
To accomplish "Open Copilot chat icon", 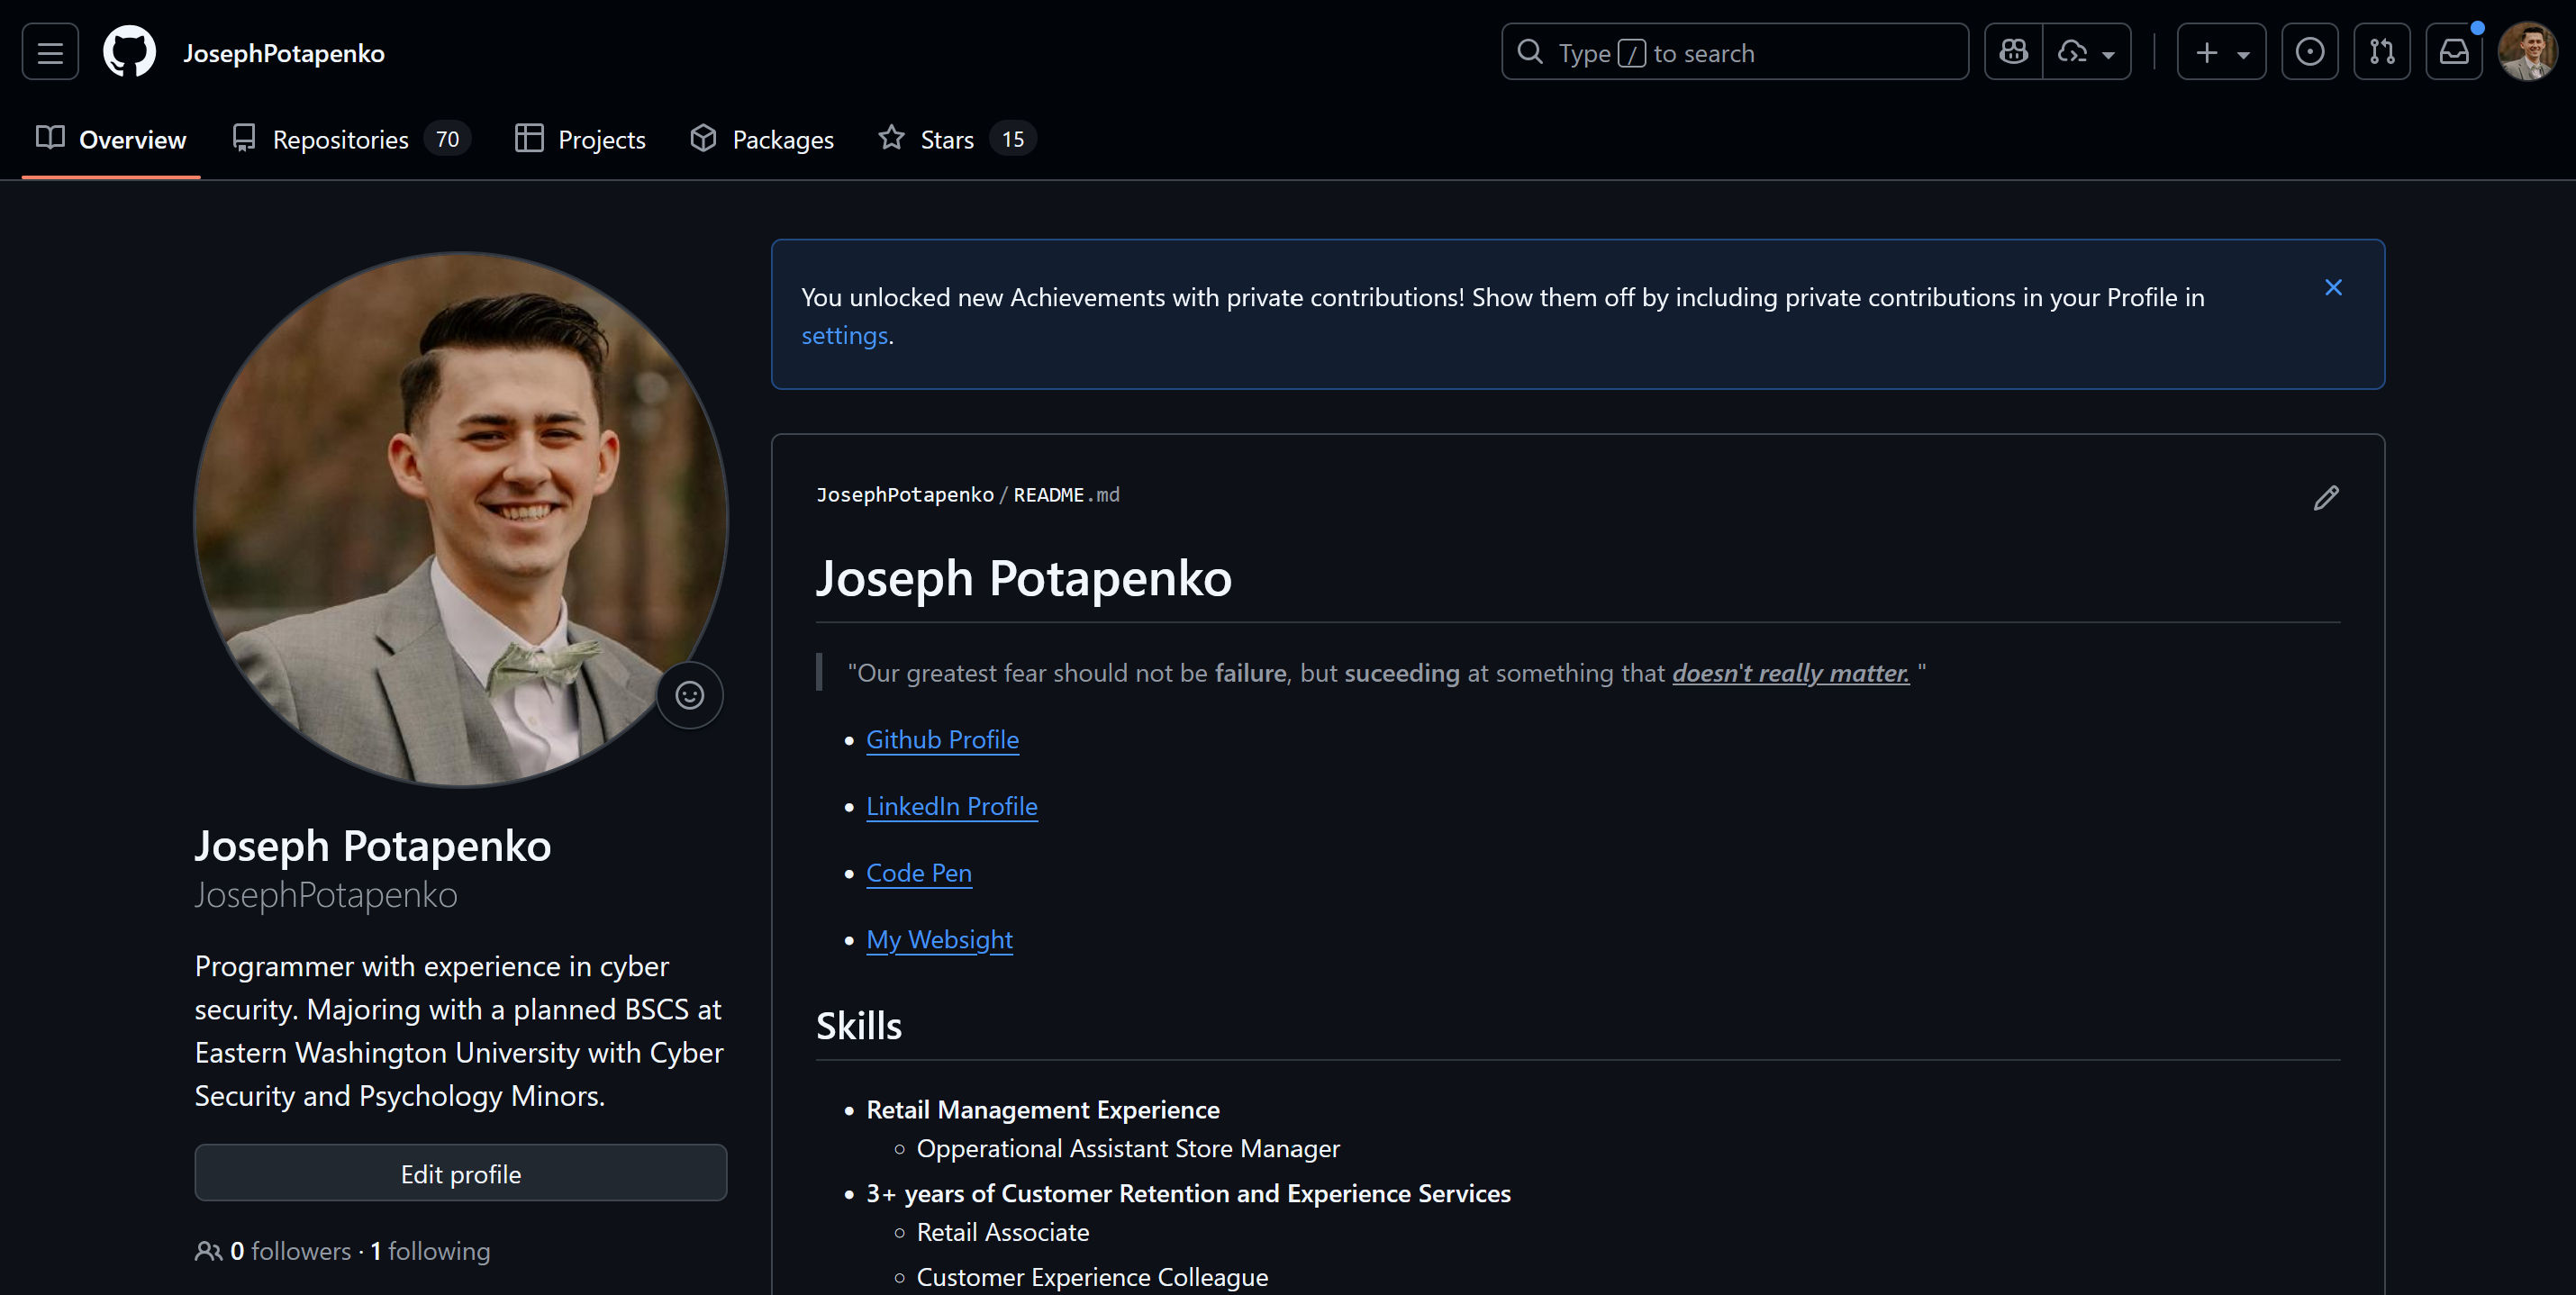I will coord(2013,52).
